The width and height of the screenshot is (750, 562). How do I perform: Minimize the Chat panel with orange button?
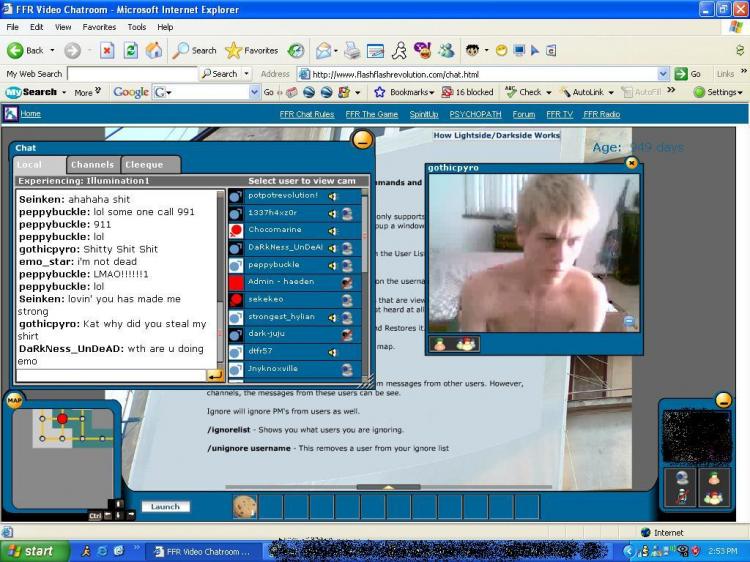(362, 139)
